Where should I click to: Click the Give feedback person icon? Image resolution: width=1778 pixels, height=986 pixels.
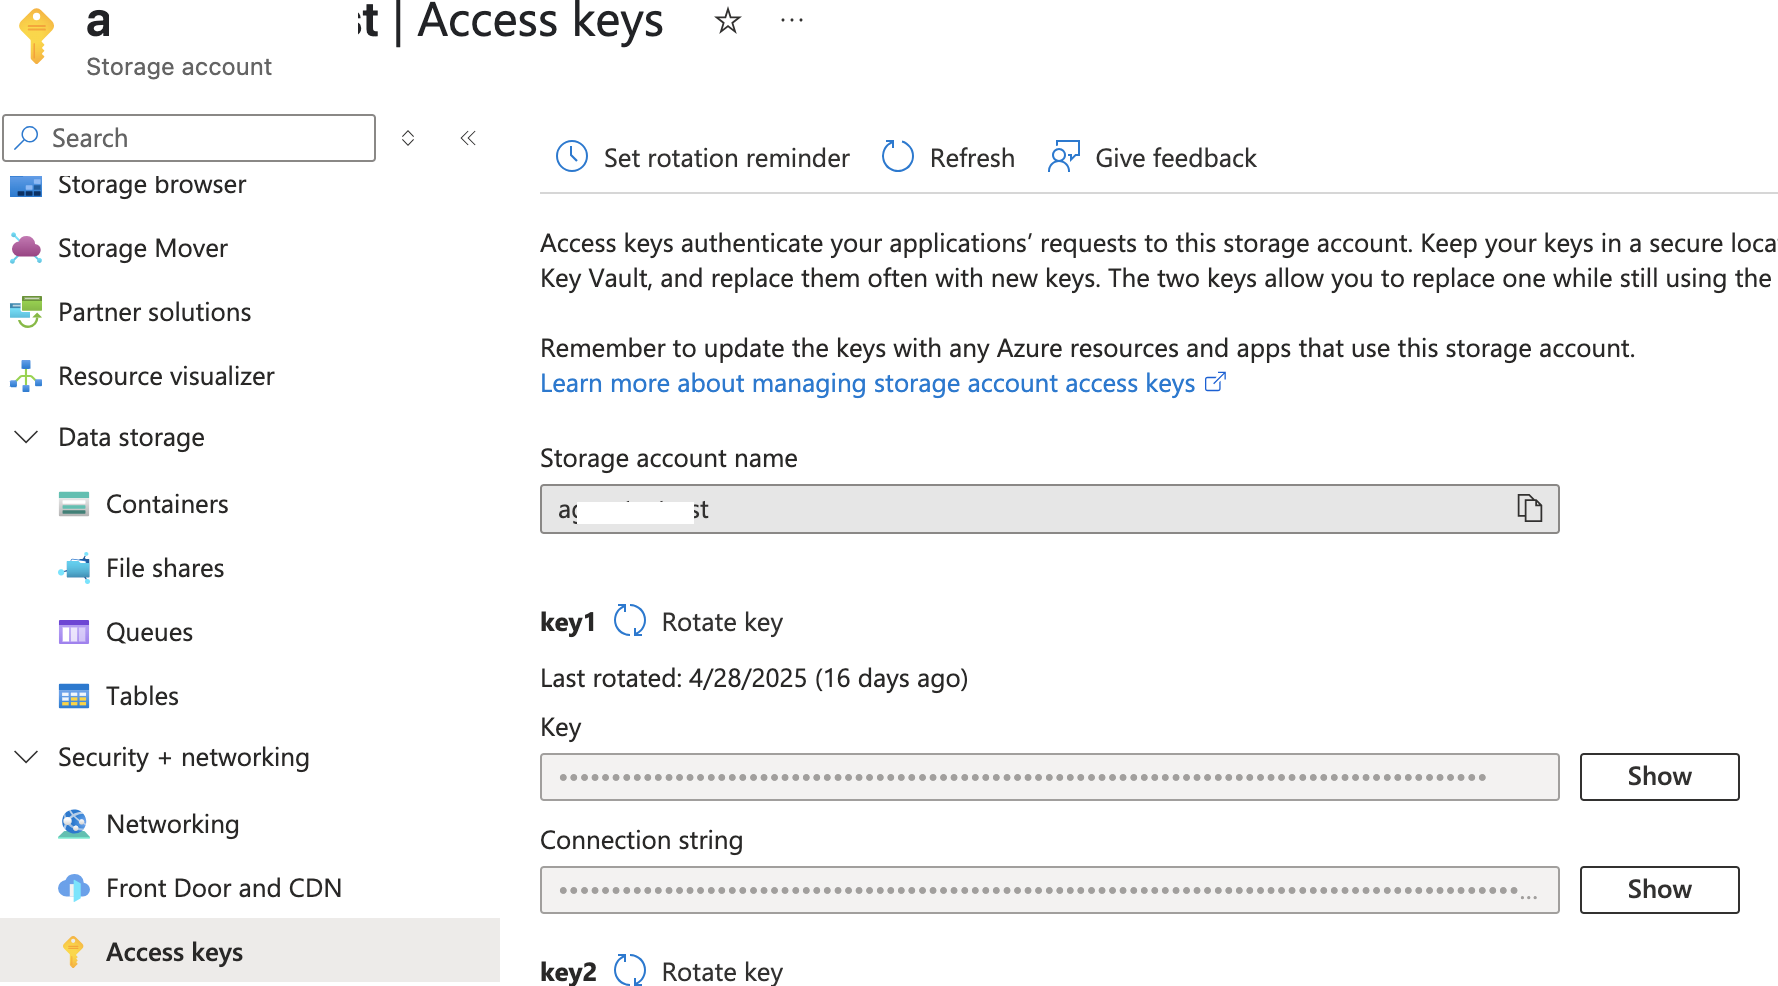(1064, 157)
